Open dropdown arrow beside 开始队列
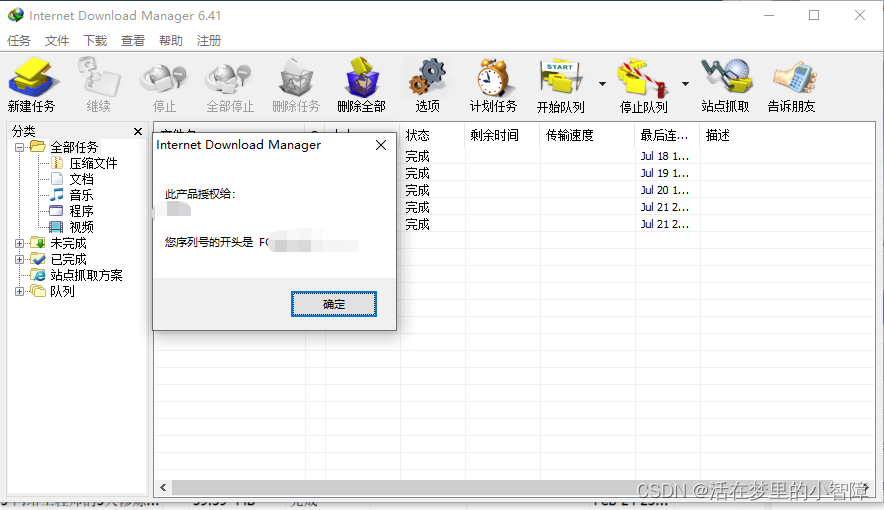 pyautogui.click(x=602, y=84)
